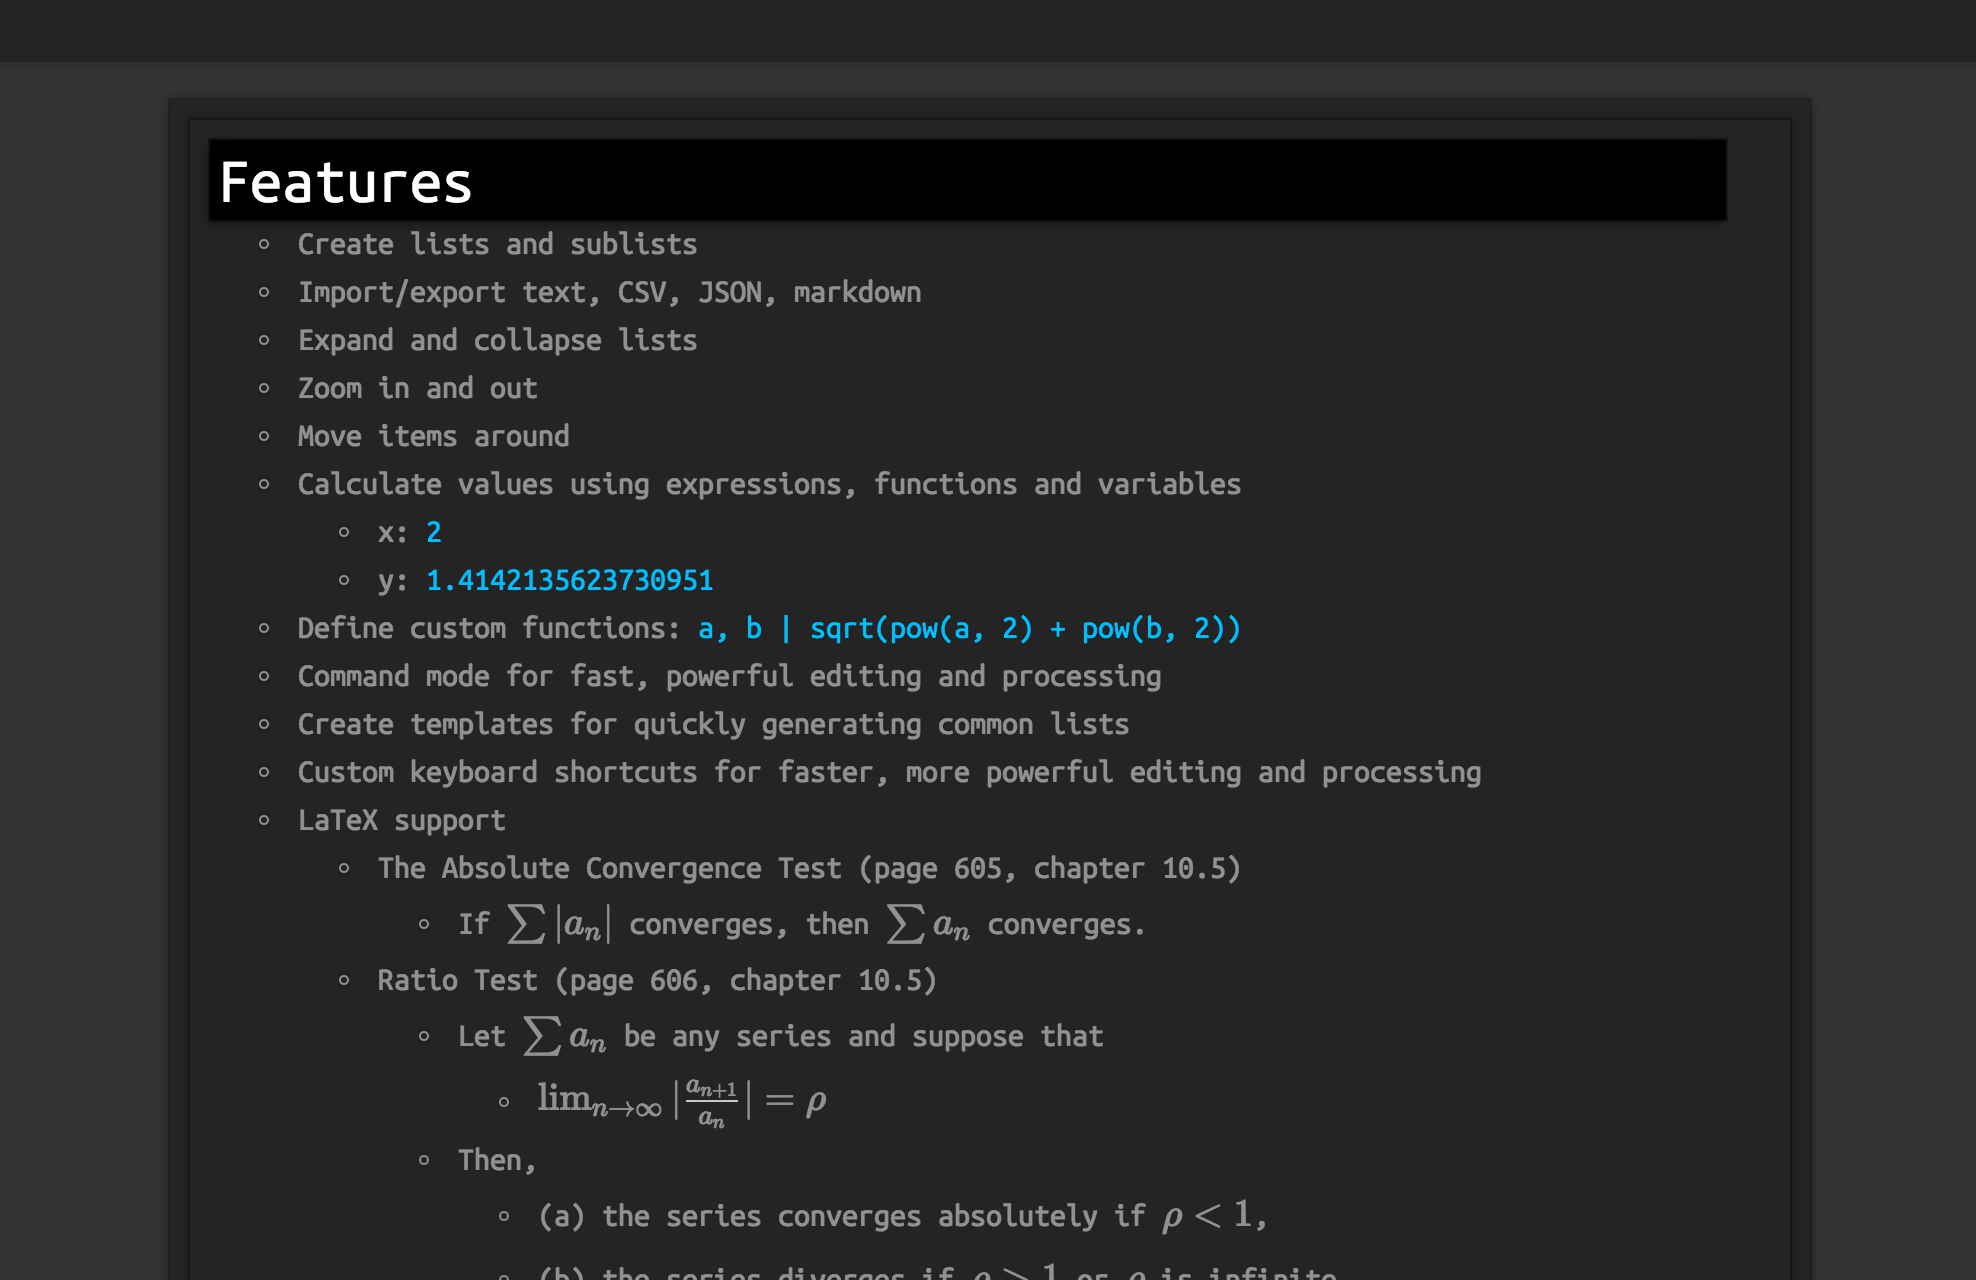Screen dimensions: 1976x1280
Task: Collapse "The Absolute Convergence Test" bullet
Action: click(344, 868)
